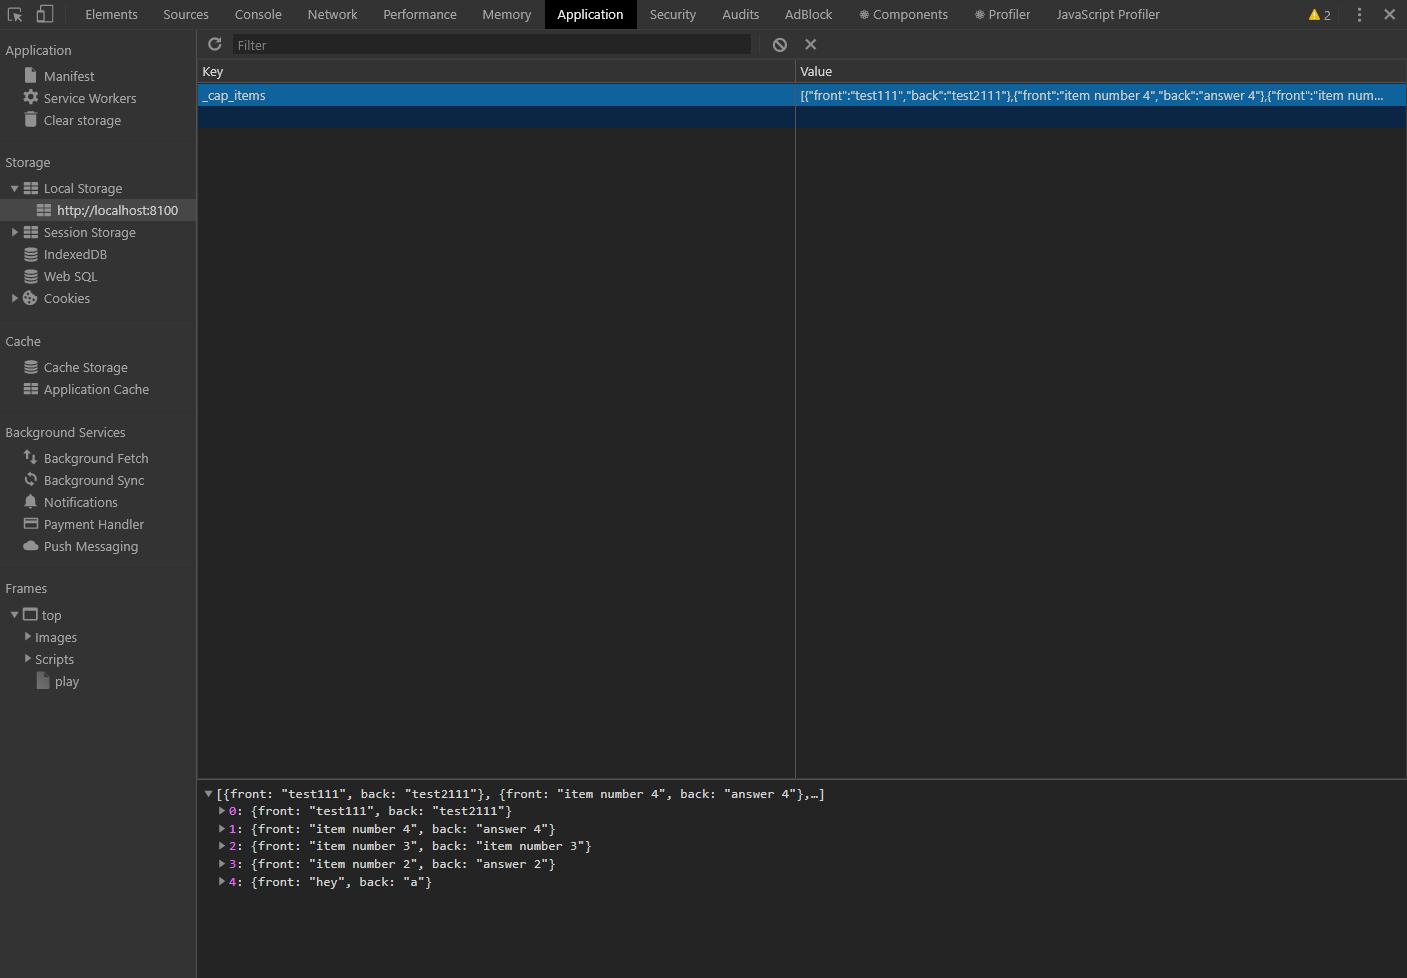Delete selected entry with X icon
The height and width of the screenshot is (978, 1407).
point(811,44)
